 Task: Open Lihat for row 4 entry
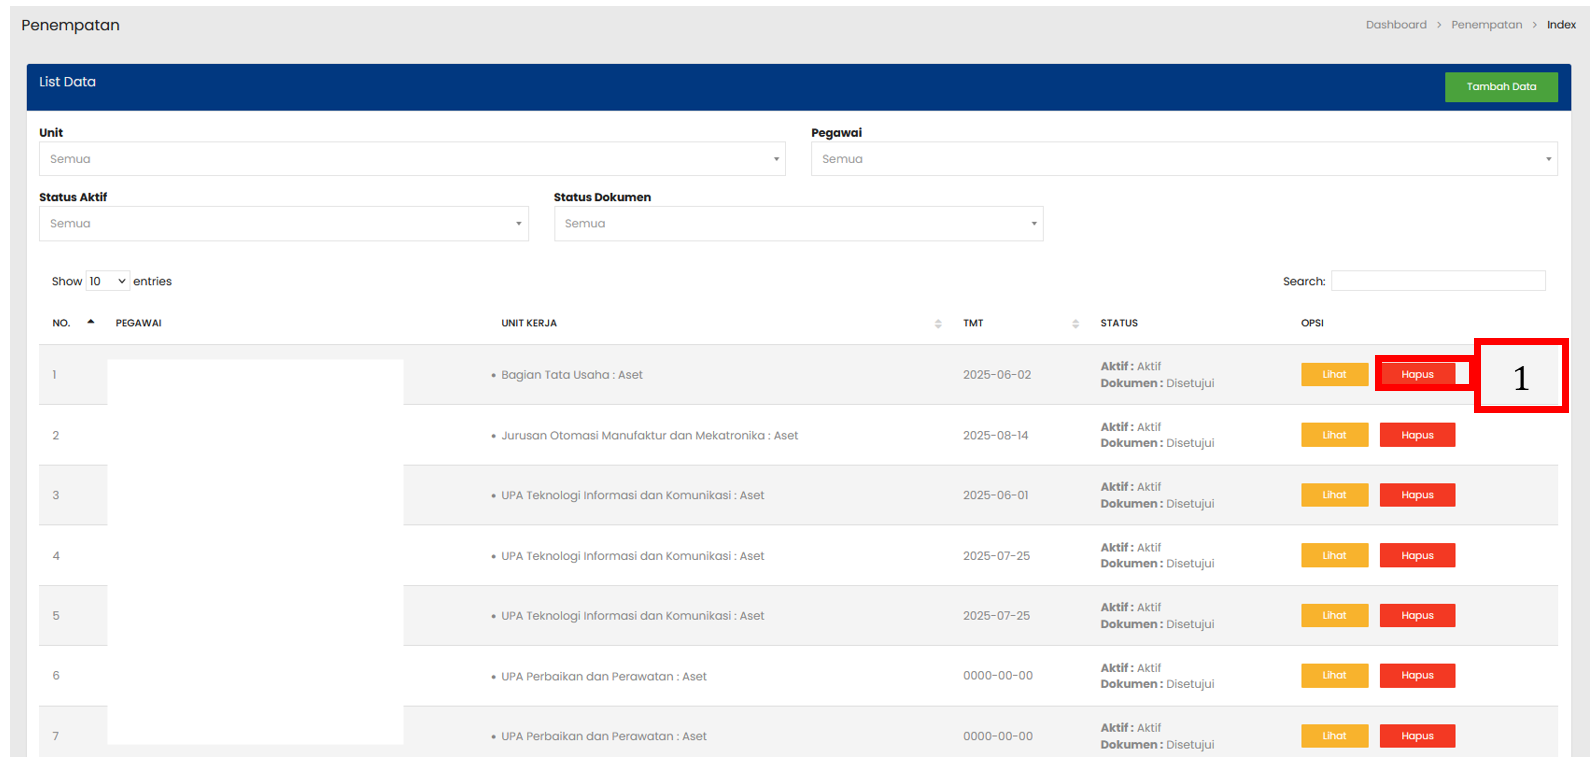coord(1334,555)
